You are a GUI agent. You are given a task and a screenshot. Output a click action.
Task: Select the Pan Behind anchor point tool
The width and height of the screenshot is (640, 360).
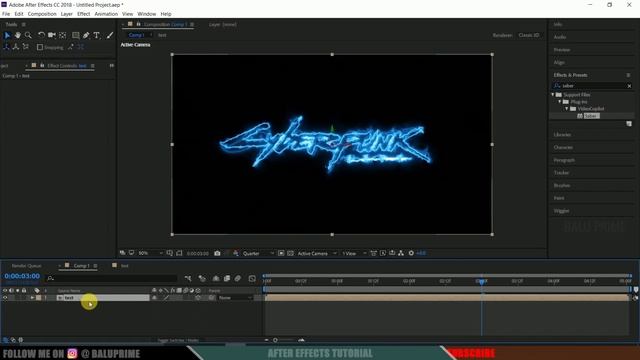click(62, 36)
